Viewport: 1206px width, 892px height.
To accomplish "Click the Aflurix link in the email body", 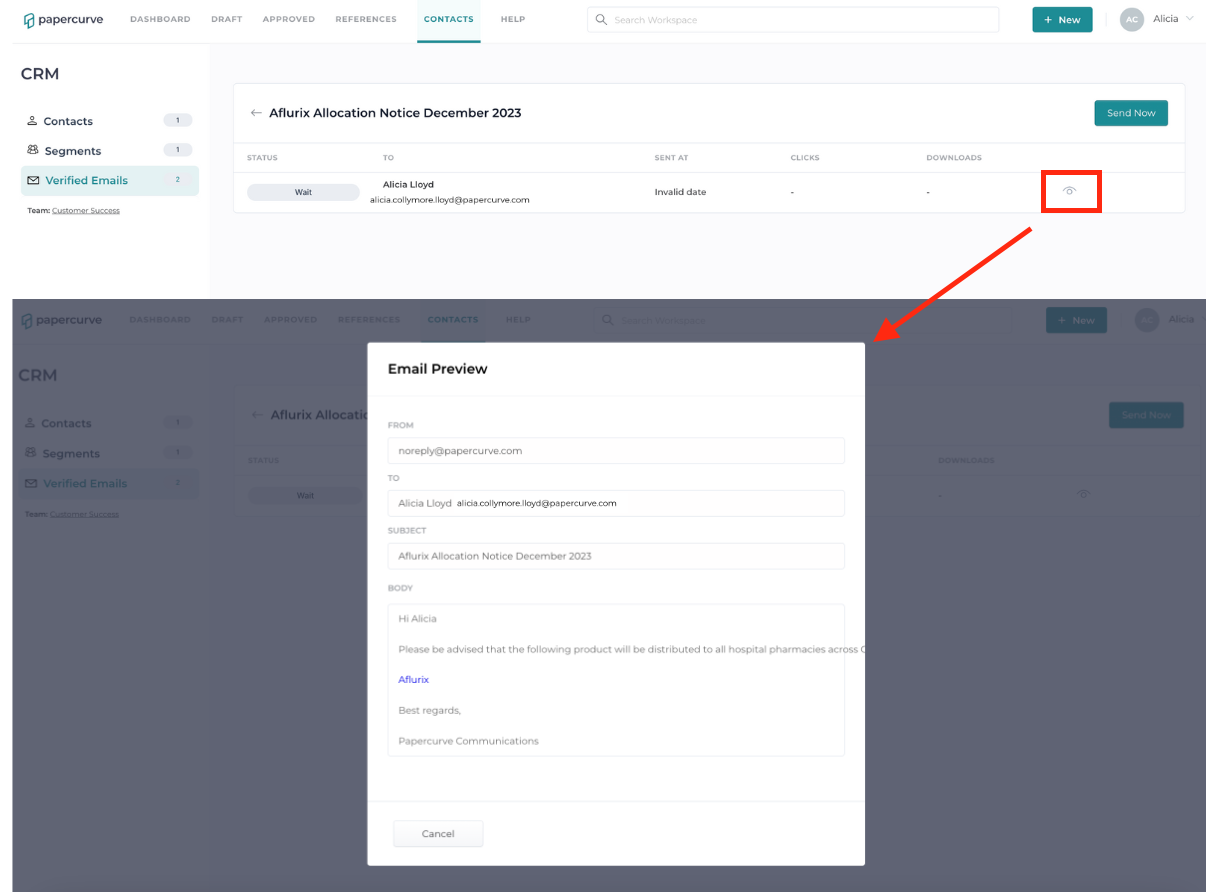I will click(x=413, y=680).
